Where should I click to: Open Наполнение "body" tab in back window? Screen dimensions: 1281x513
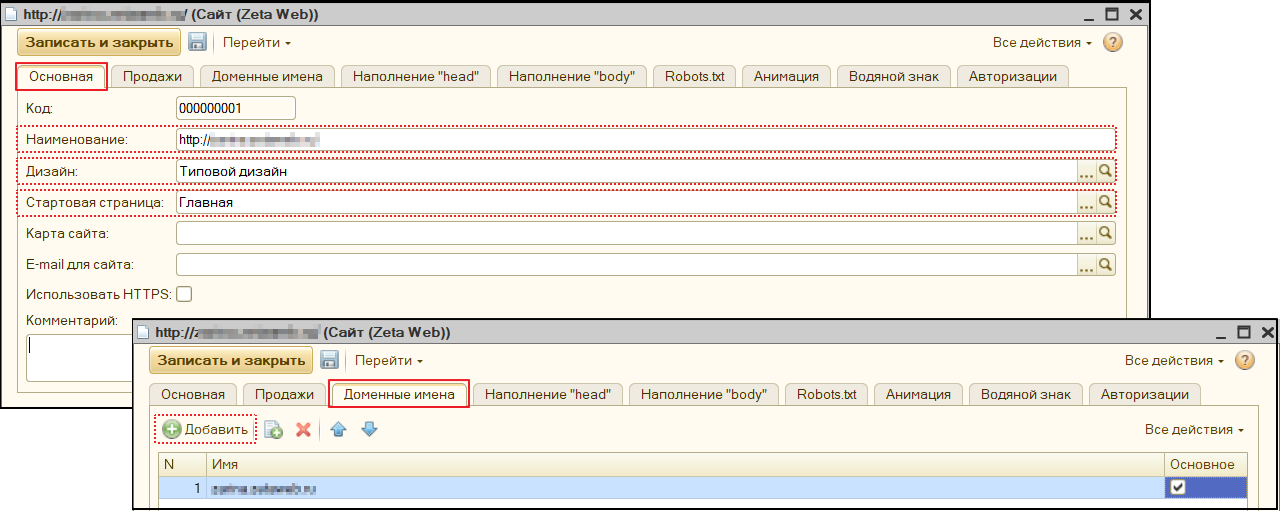[x=572, y=77]
